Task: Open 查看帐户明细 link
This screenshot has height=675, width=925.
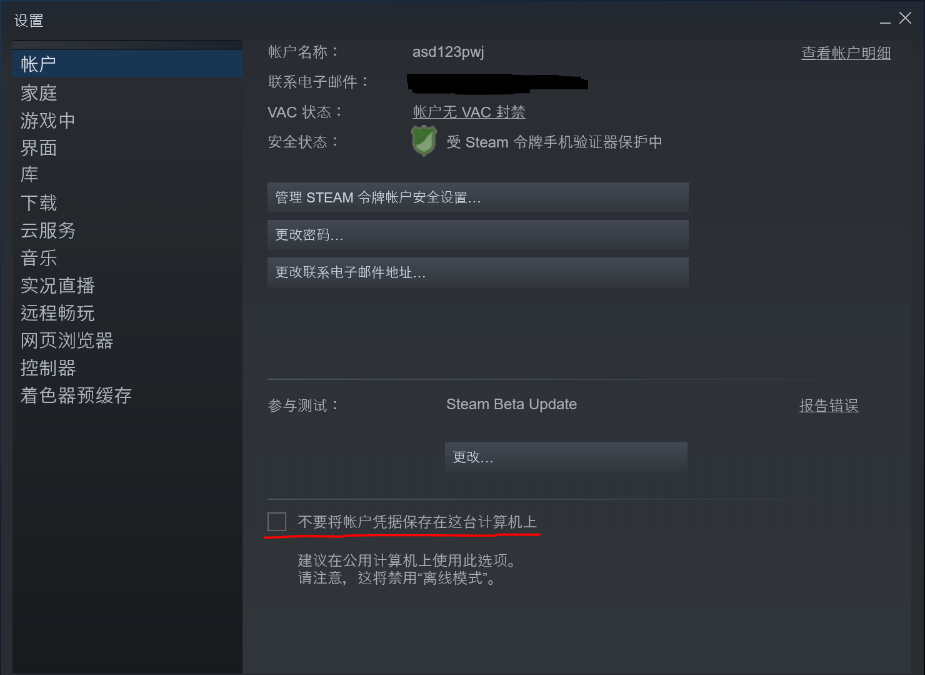Action: [x=845, y=53]
